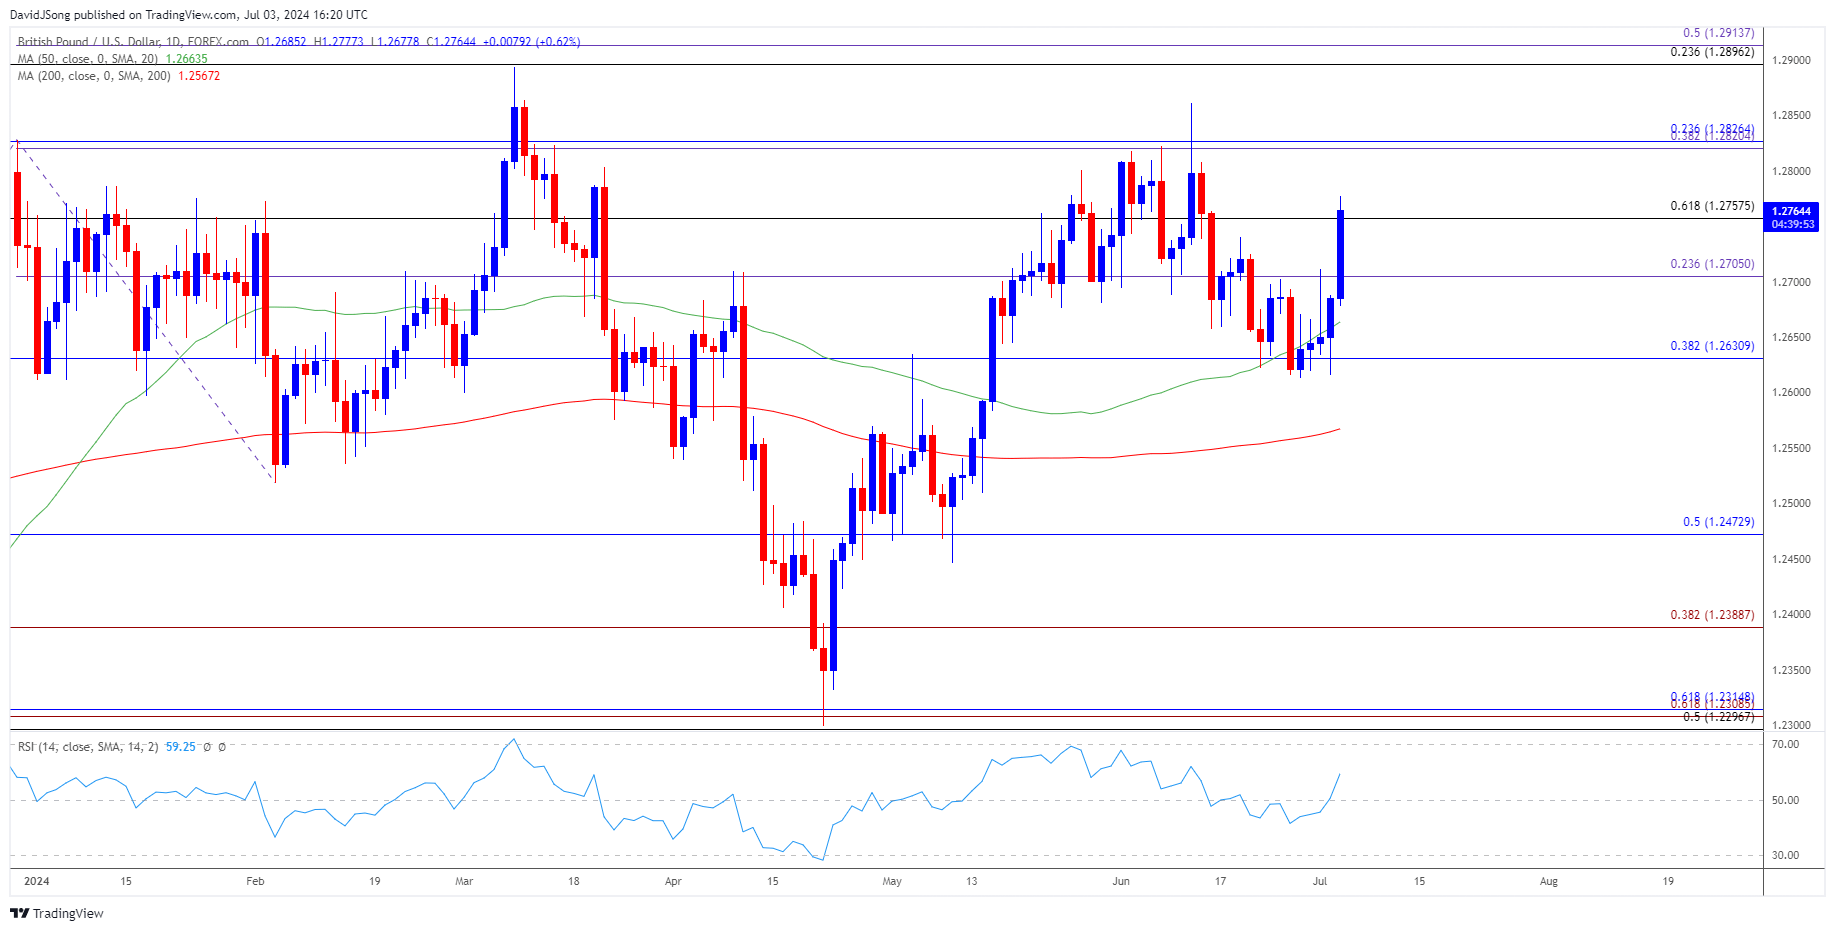Click the May label on time axis
1835x931 pixels.
892,882
